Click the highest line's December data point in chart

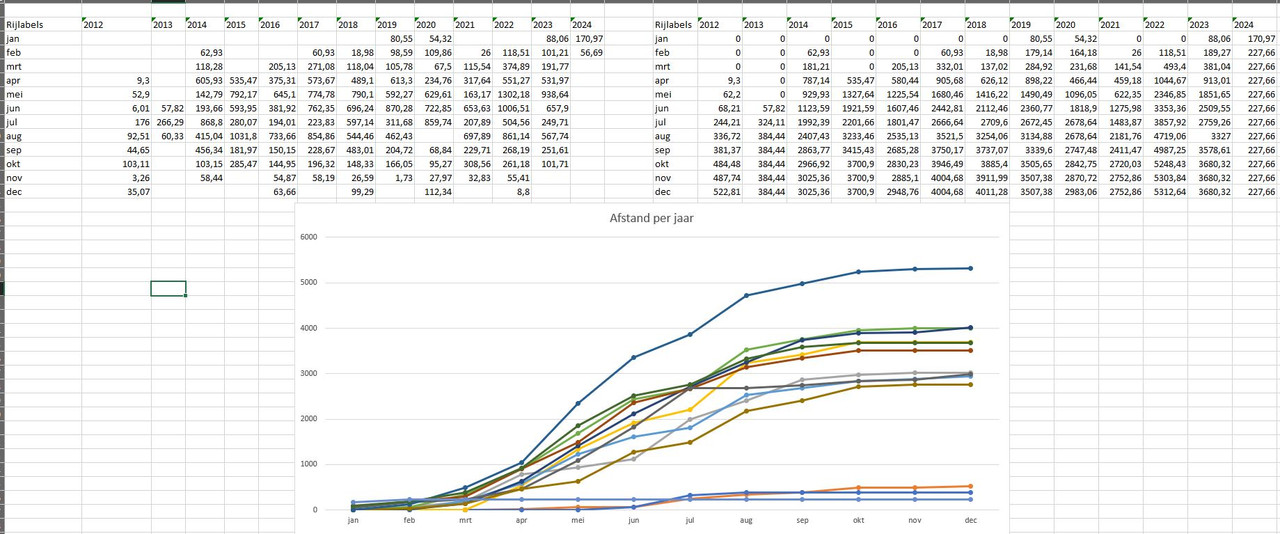click(x=969, y=268)
